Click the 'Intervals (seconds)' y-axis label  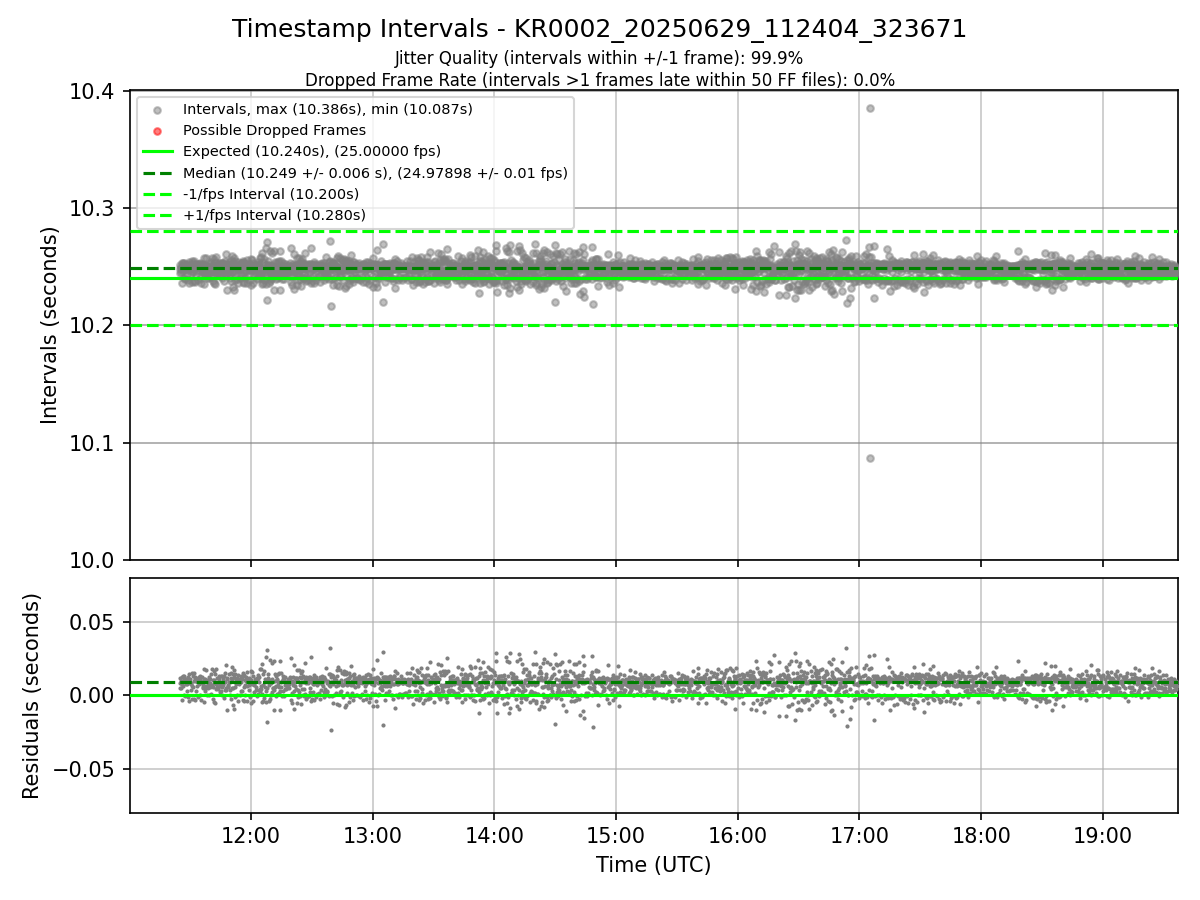(50, 325)
